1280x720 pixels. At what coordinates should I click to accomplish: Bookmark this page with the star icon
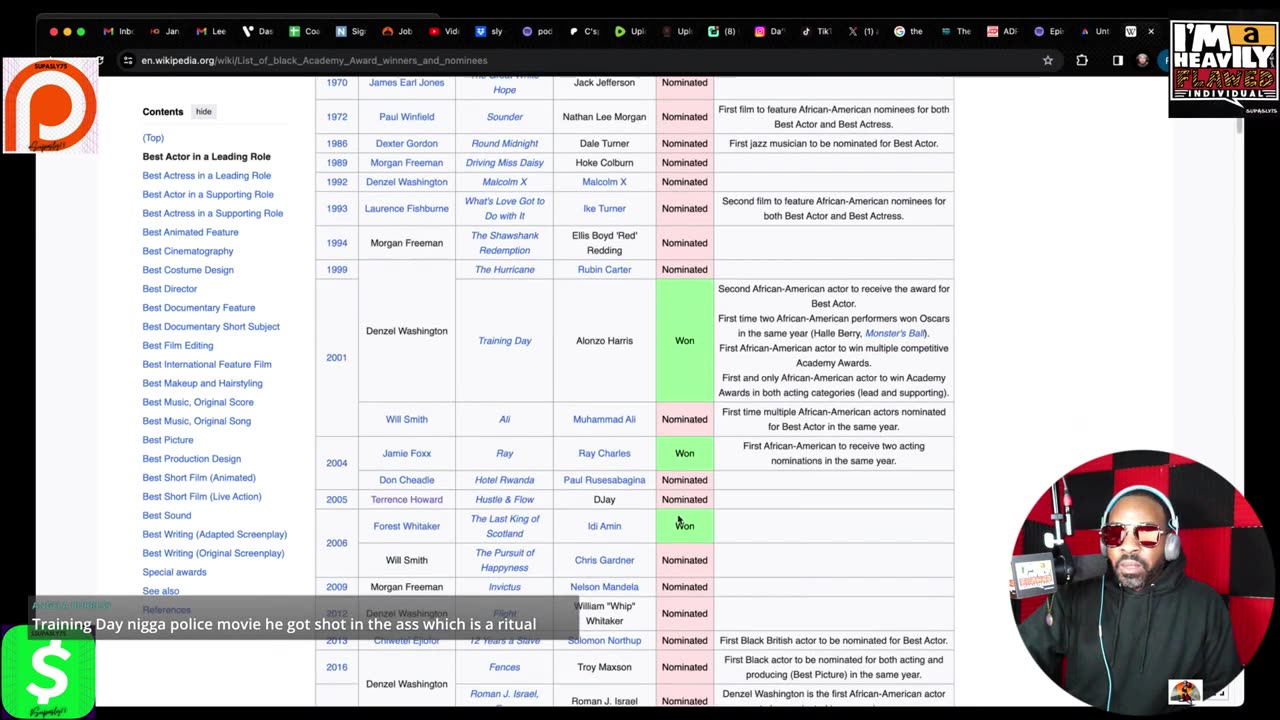click(1048, 60)
